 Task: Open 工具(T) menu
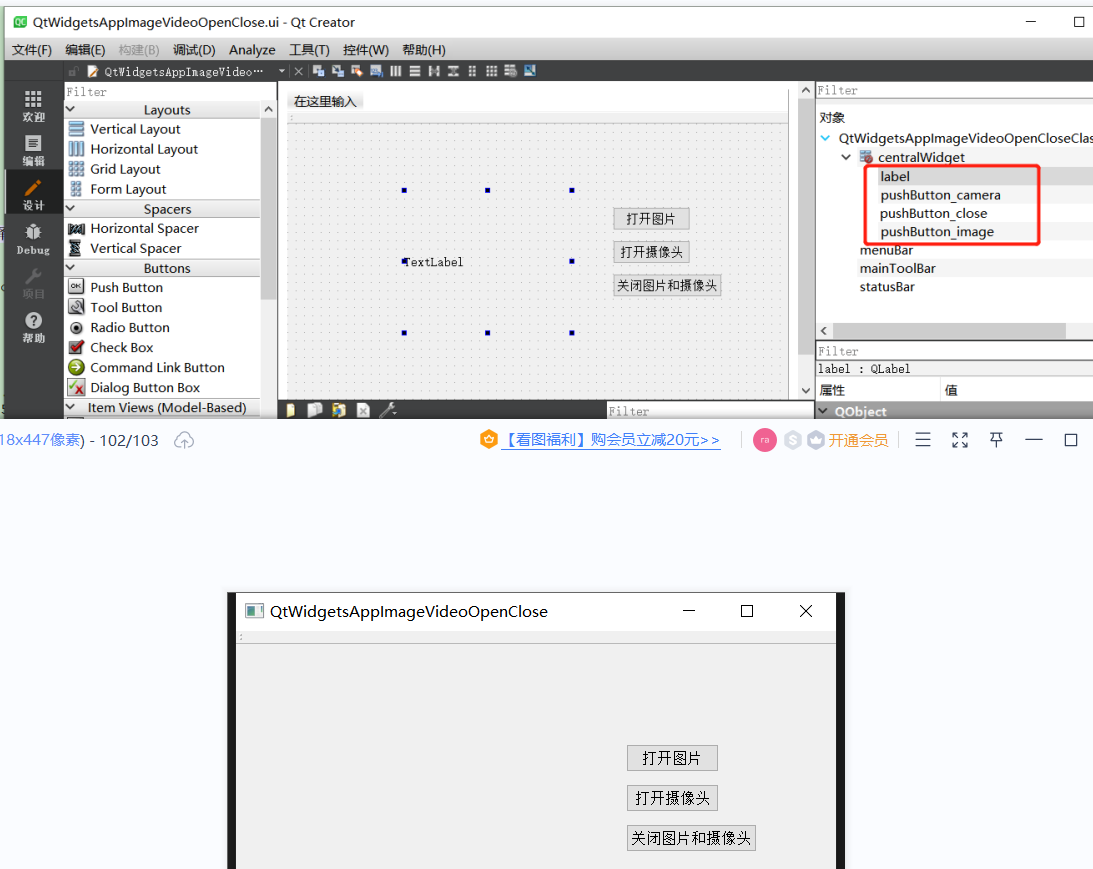[x=309, y=50]
